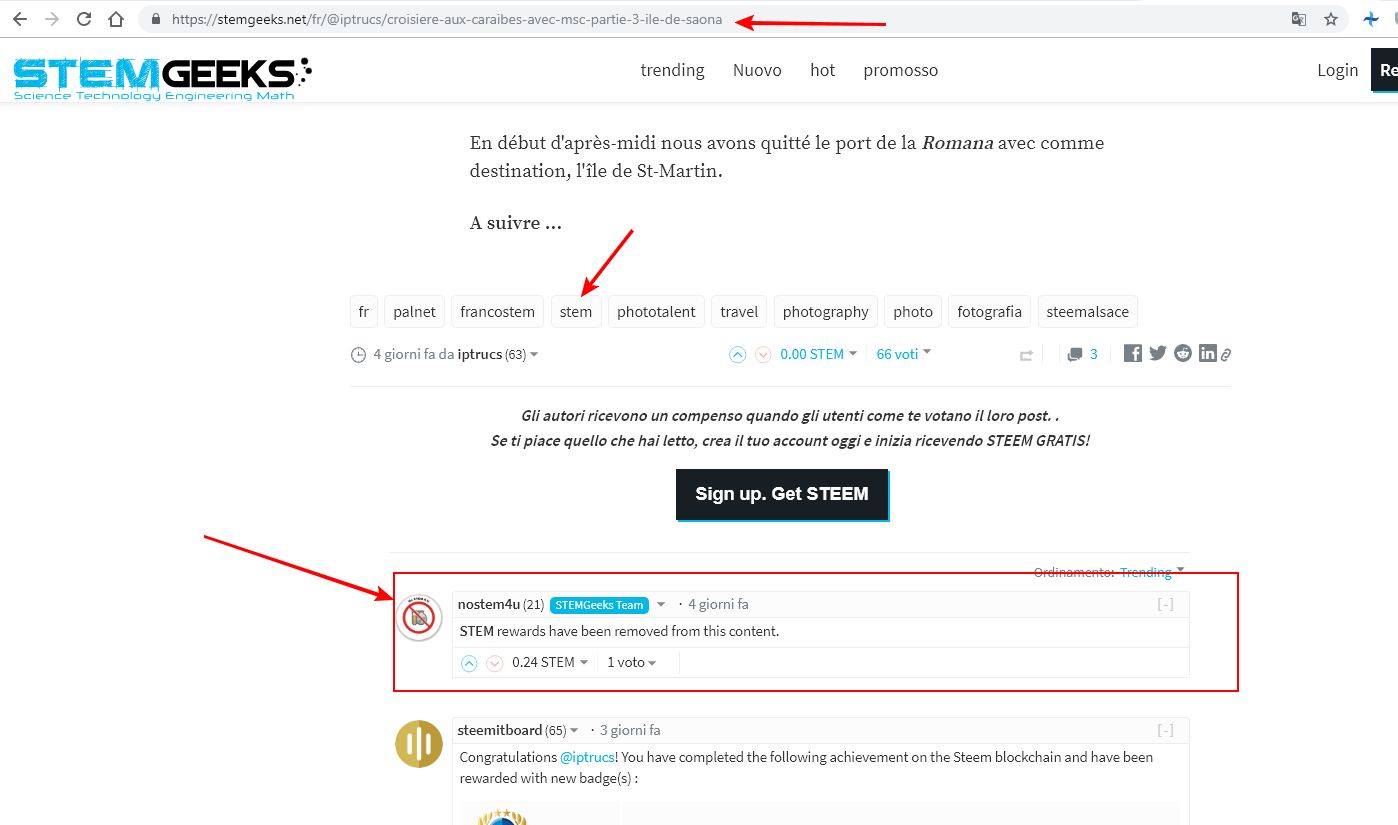Expand the 66 voti voters list
Screen dimensions: 1398x825
[x=904, y=353]
